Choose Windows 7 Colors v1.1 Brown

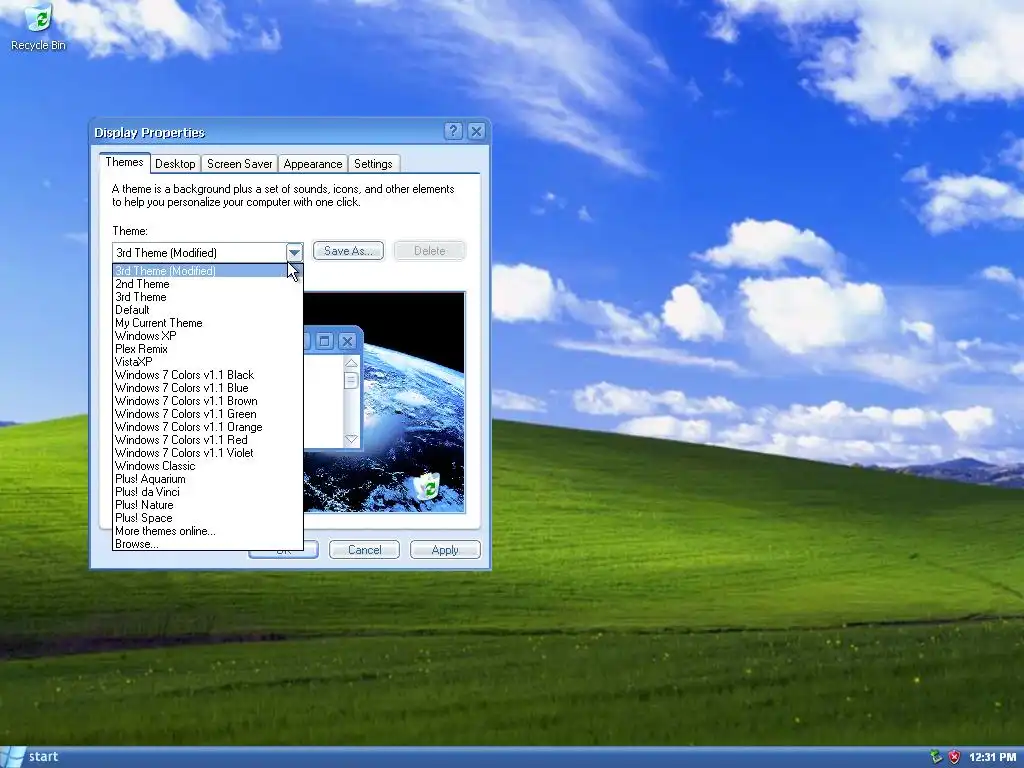click(208, 401)
